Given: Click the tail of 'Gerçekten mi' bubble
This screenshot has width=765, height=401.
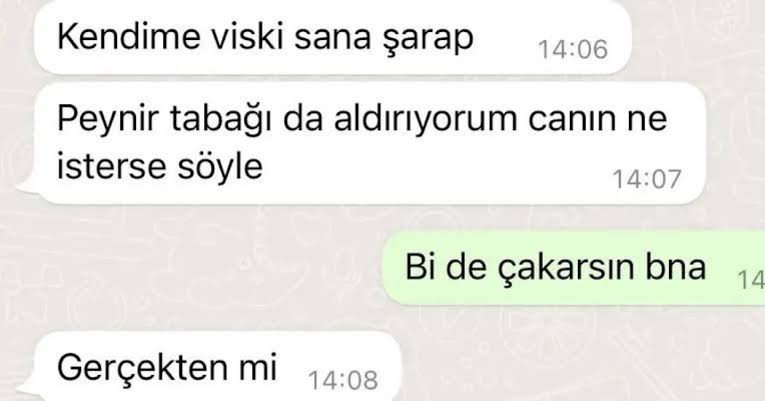Looking at the screenshot, I should (27, 388).
